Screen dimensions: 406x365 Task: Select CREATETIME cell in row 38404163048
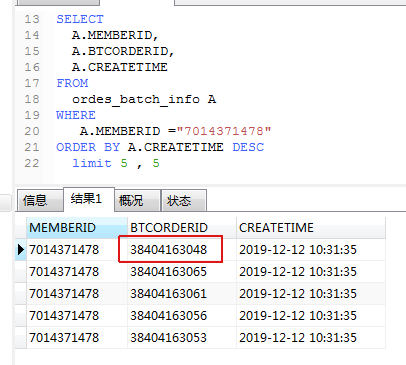point(311,250)
